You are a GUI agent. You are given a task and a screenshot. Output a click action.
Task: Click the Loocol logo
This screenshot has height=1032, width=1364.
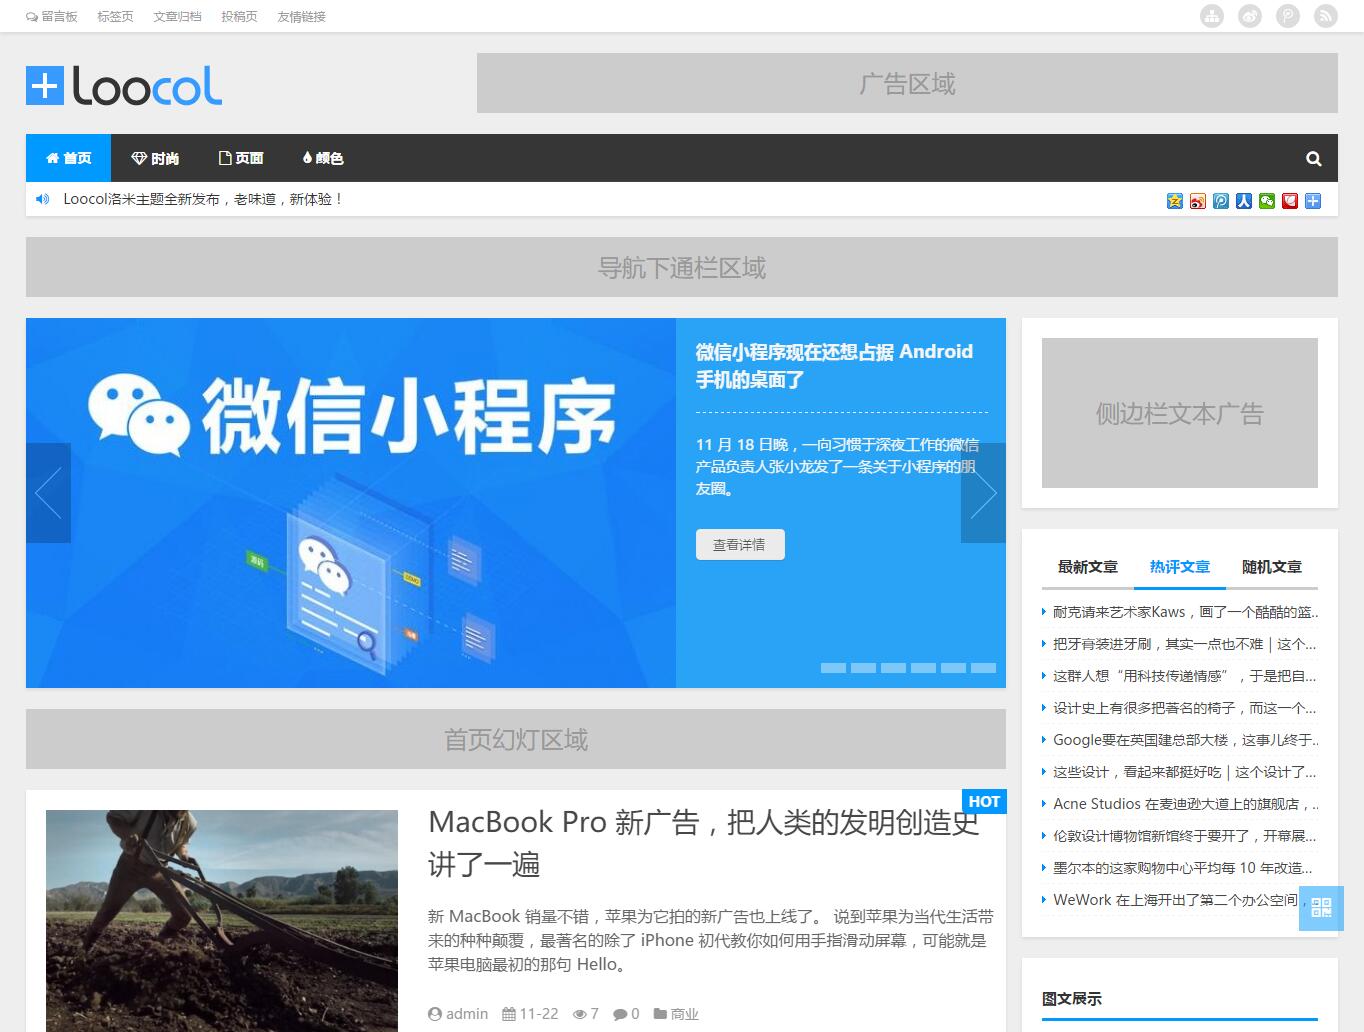point(124,86)
